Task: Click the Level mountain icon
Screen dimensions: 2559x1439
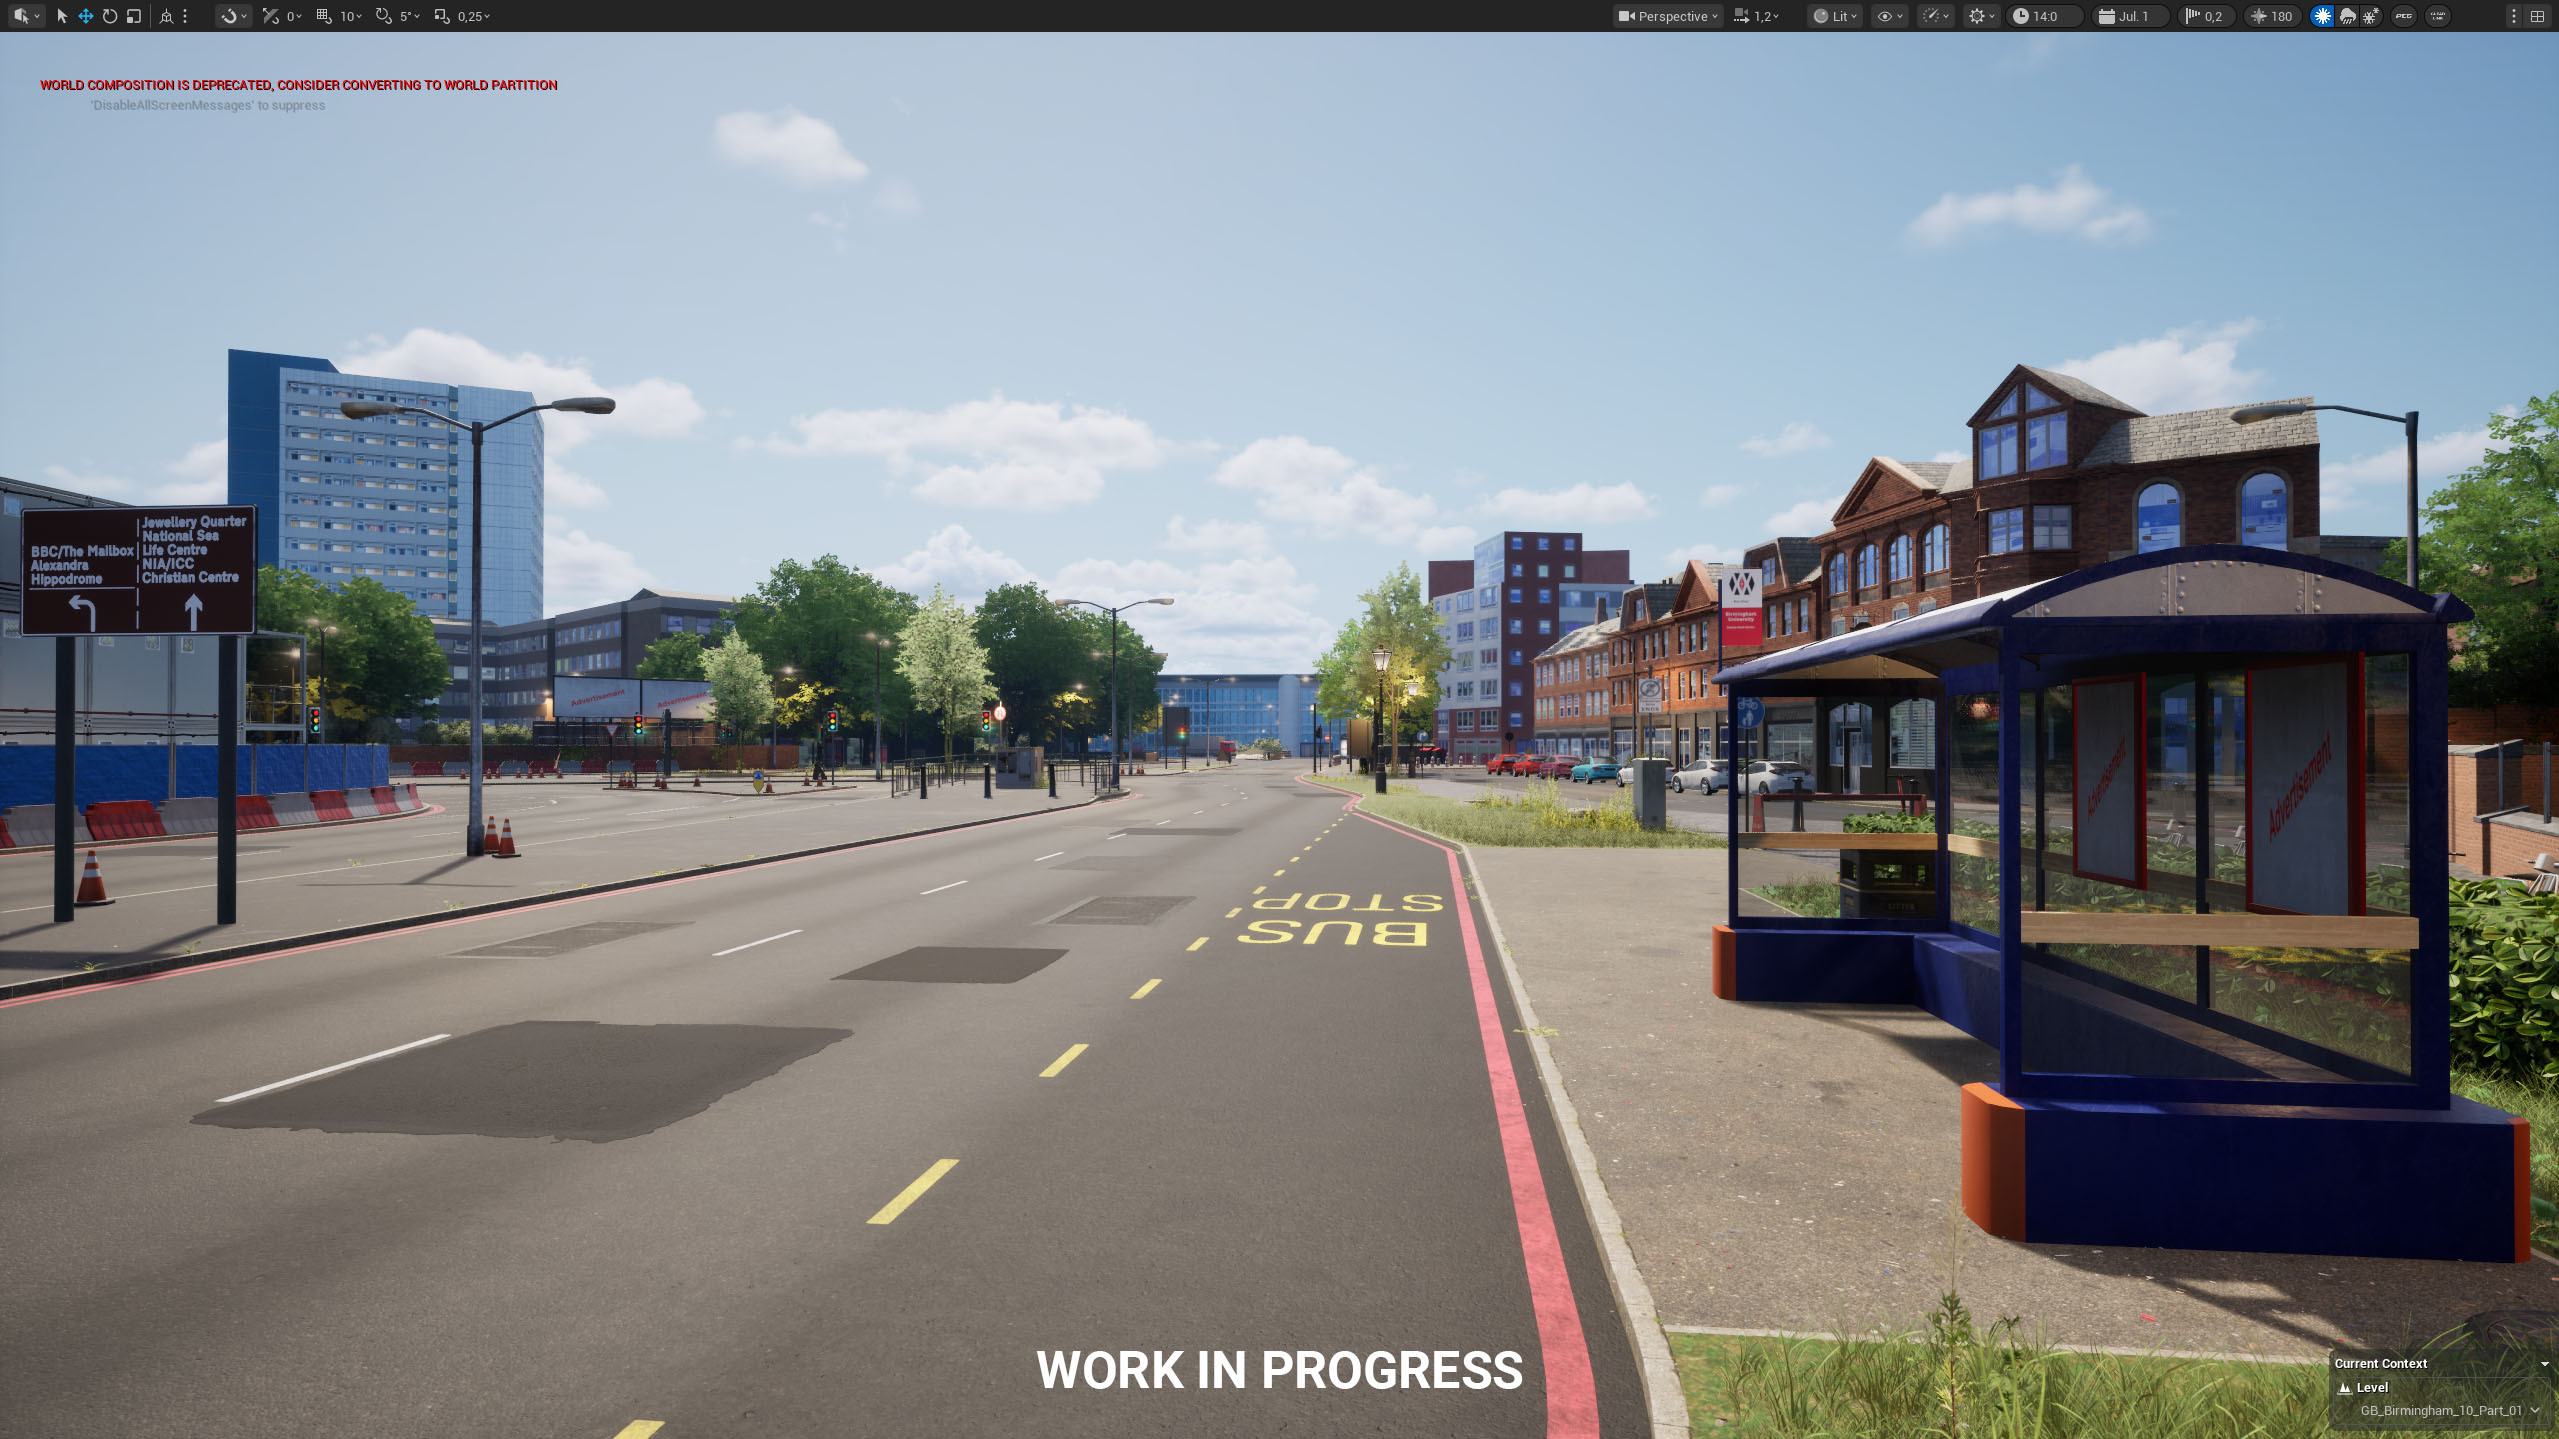Action: point(2344,1388)
